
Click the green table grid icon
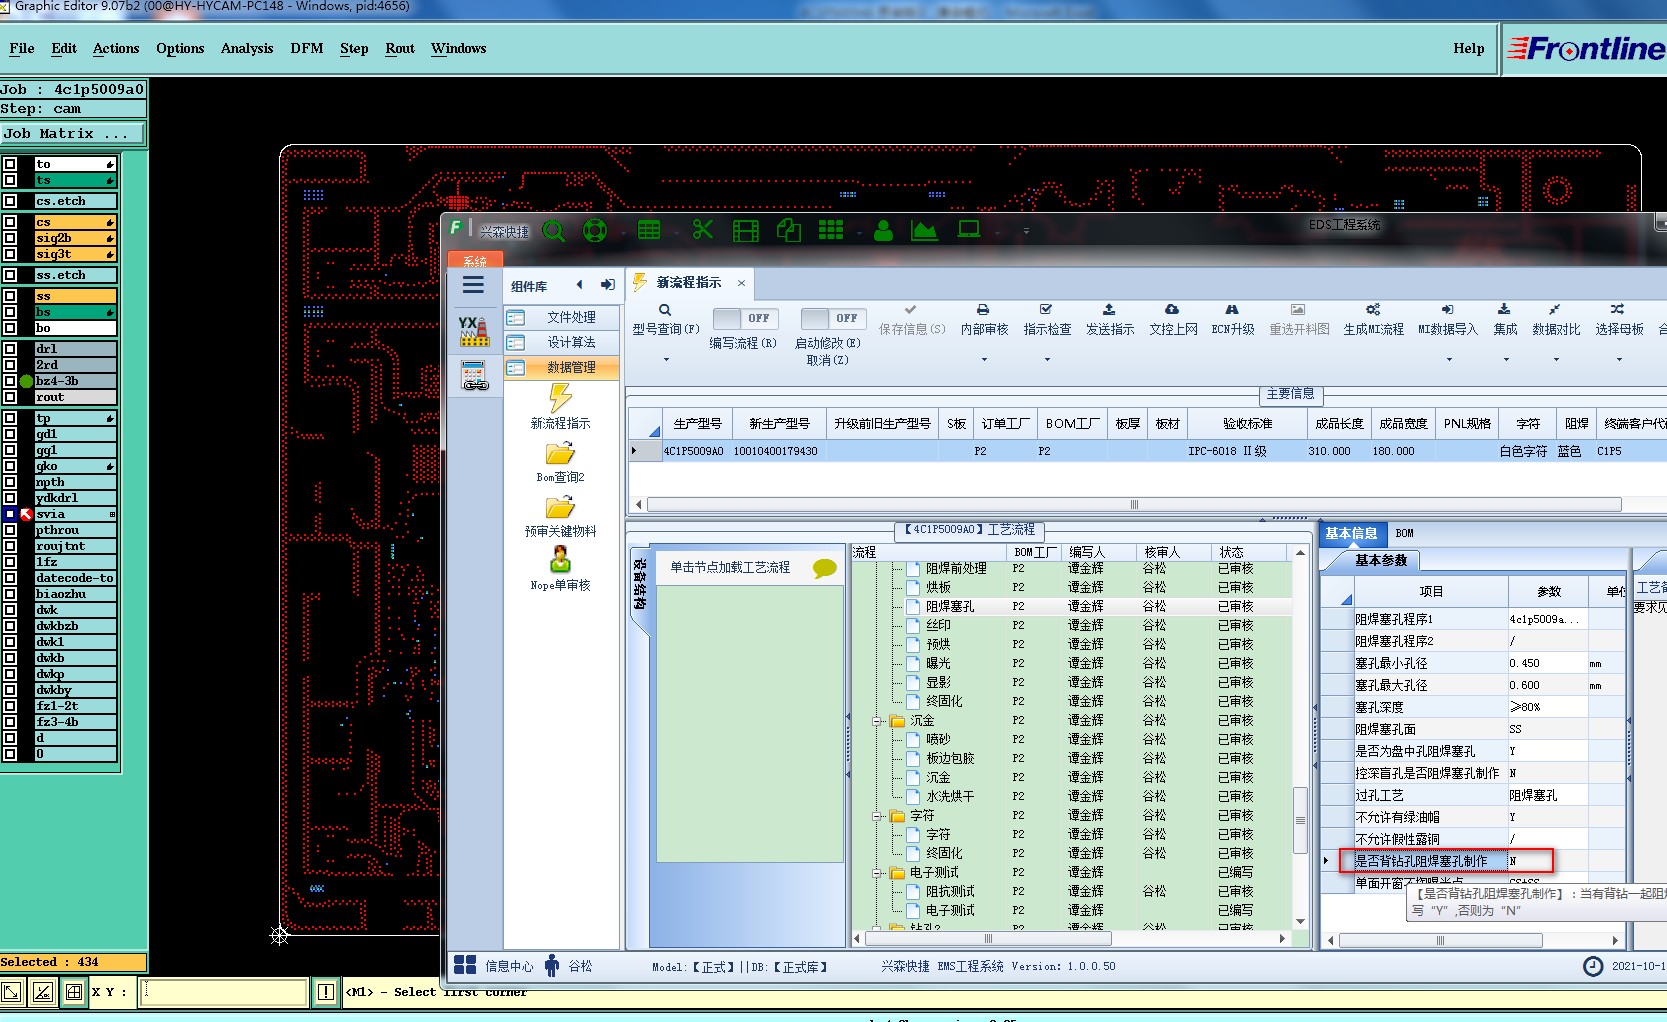pyautogui.click(x=649, y=230)
